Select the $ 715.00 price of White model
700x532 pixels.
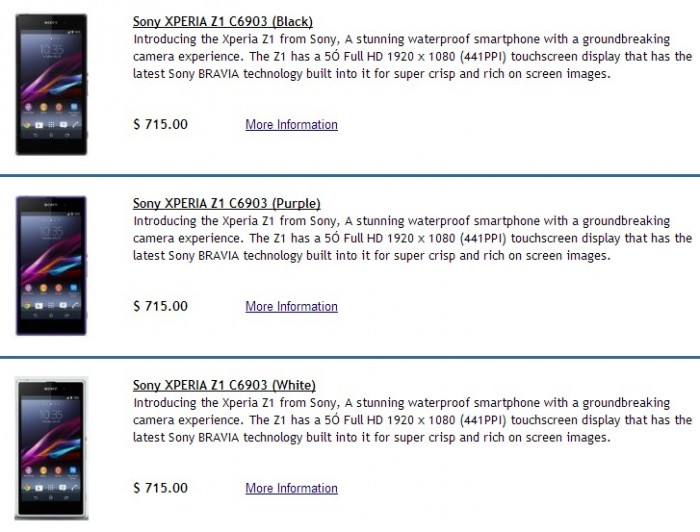pos(160,488)
